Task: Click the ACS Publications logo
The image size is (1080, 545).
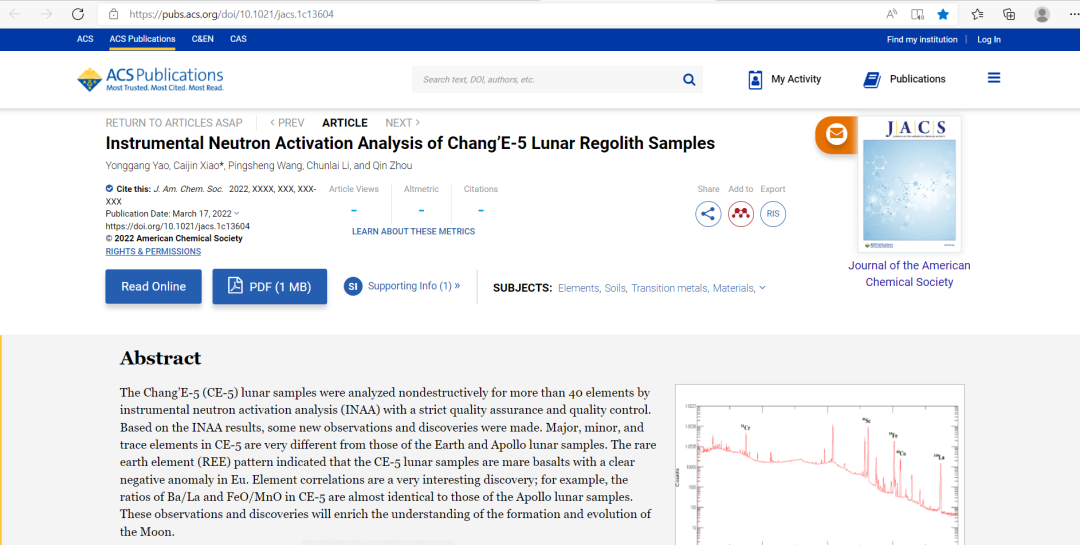Action: point(150,80)
